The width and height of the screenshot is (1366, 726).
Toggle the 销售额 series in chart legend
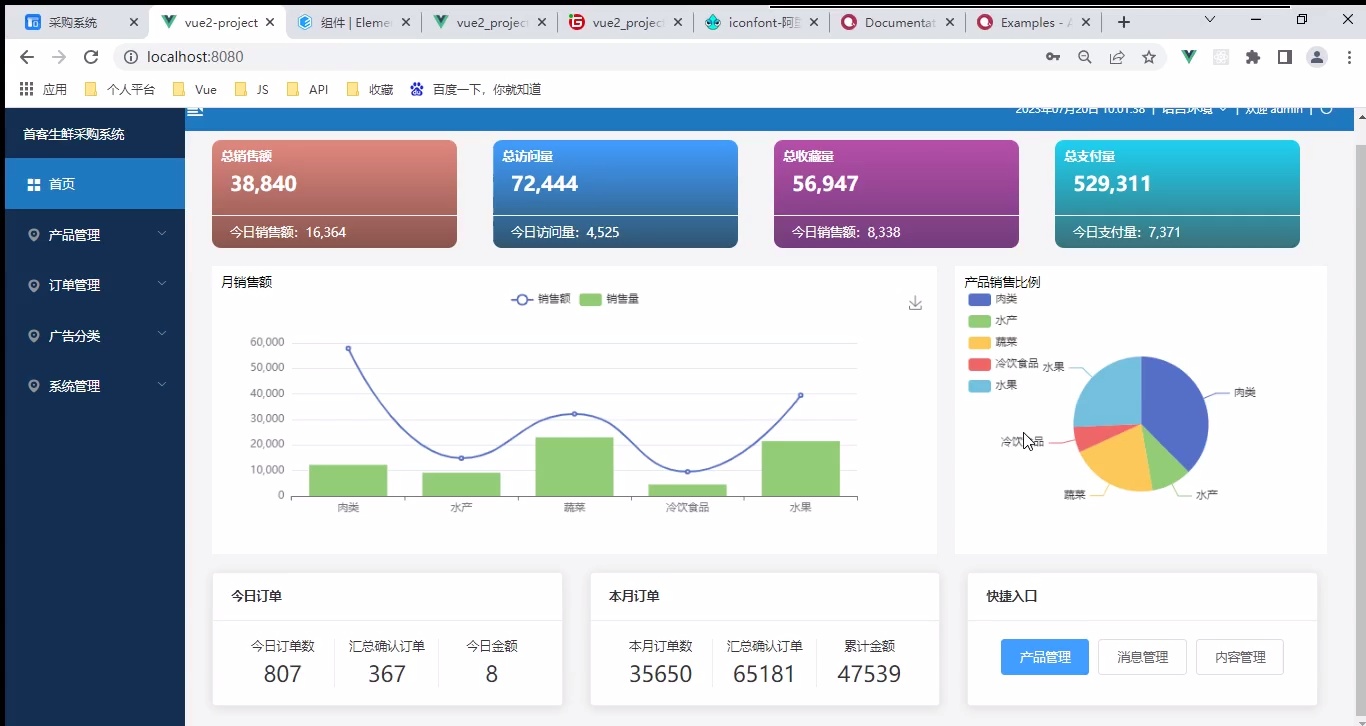click(540, 299)
